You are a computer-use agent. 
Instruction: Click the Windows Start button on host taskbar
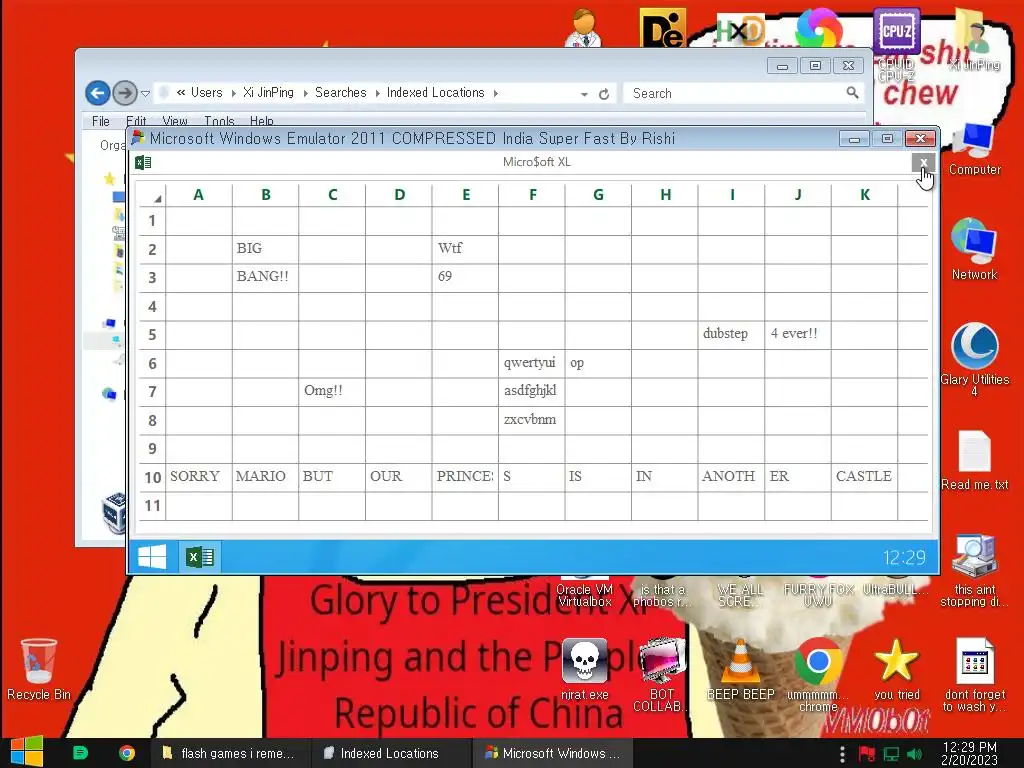[x=27, y=752]
